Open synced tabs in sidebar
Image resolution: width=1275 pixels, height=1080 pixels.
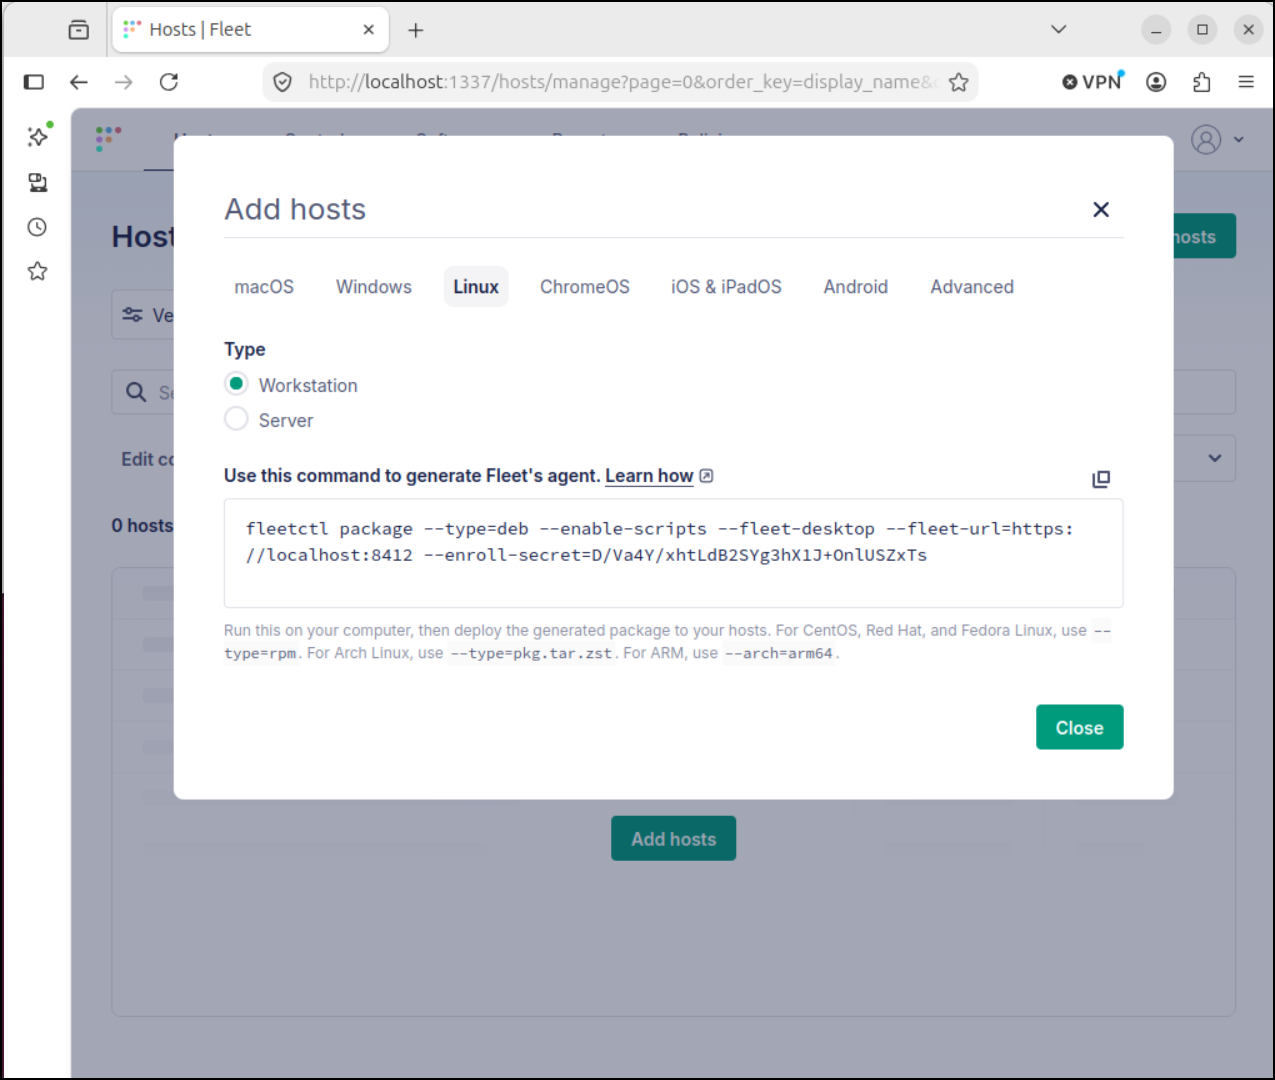(x=38, y=182)
